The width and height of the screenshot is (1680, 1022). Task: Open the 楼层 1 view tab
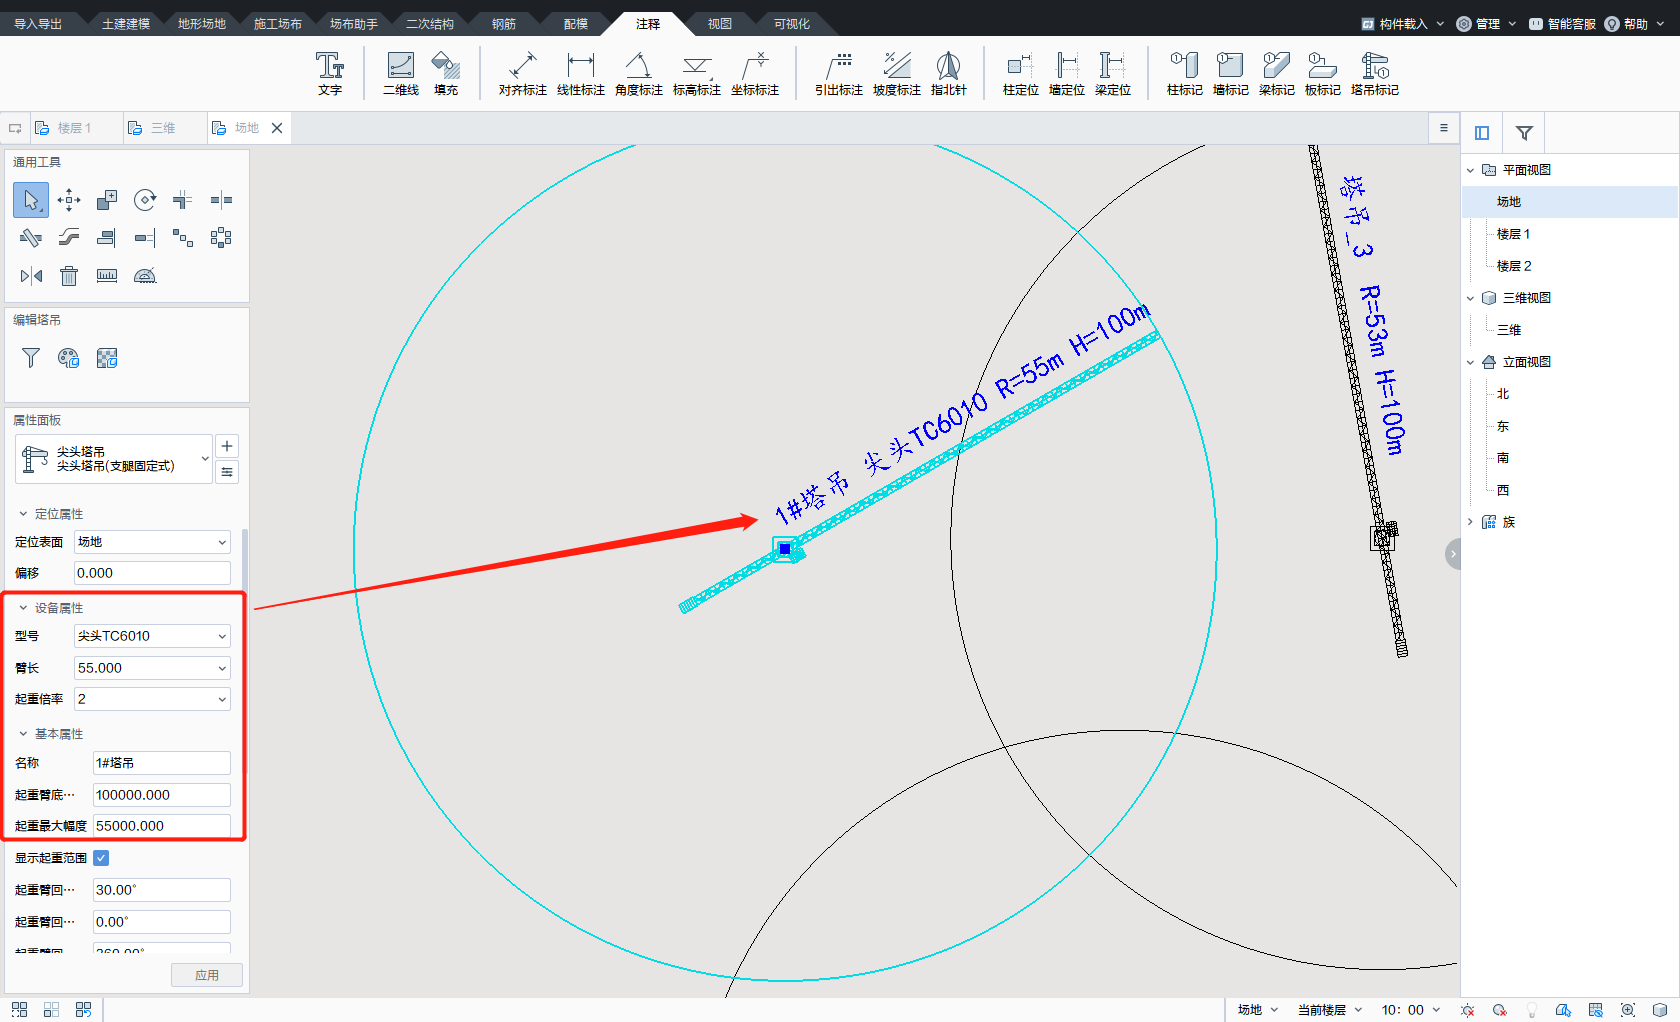pyautogui.click(x=74, y=128)
